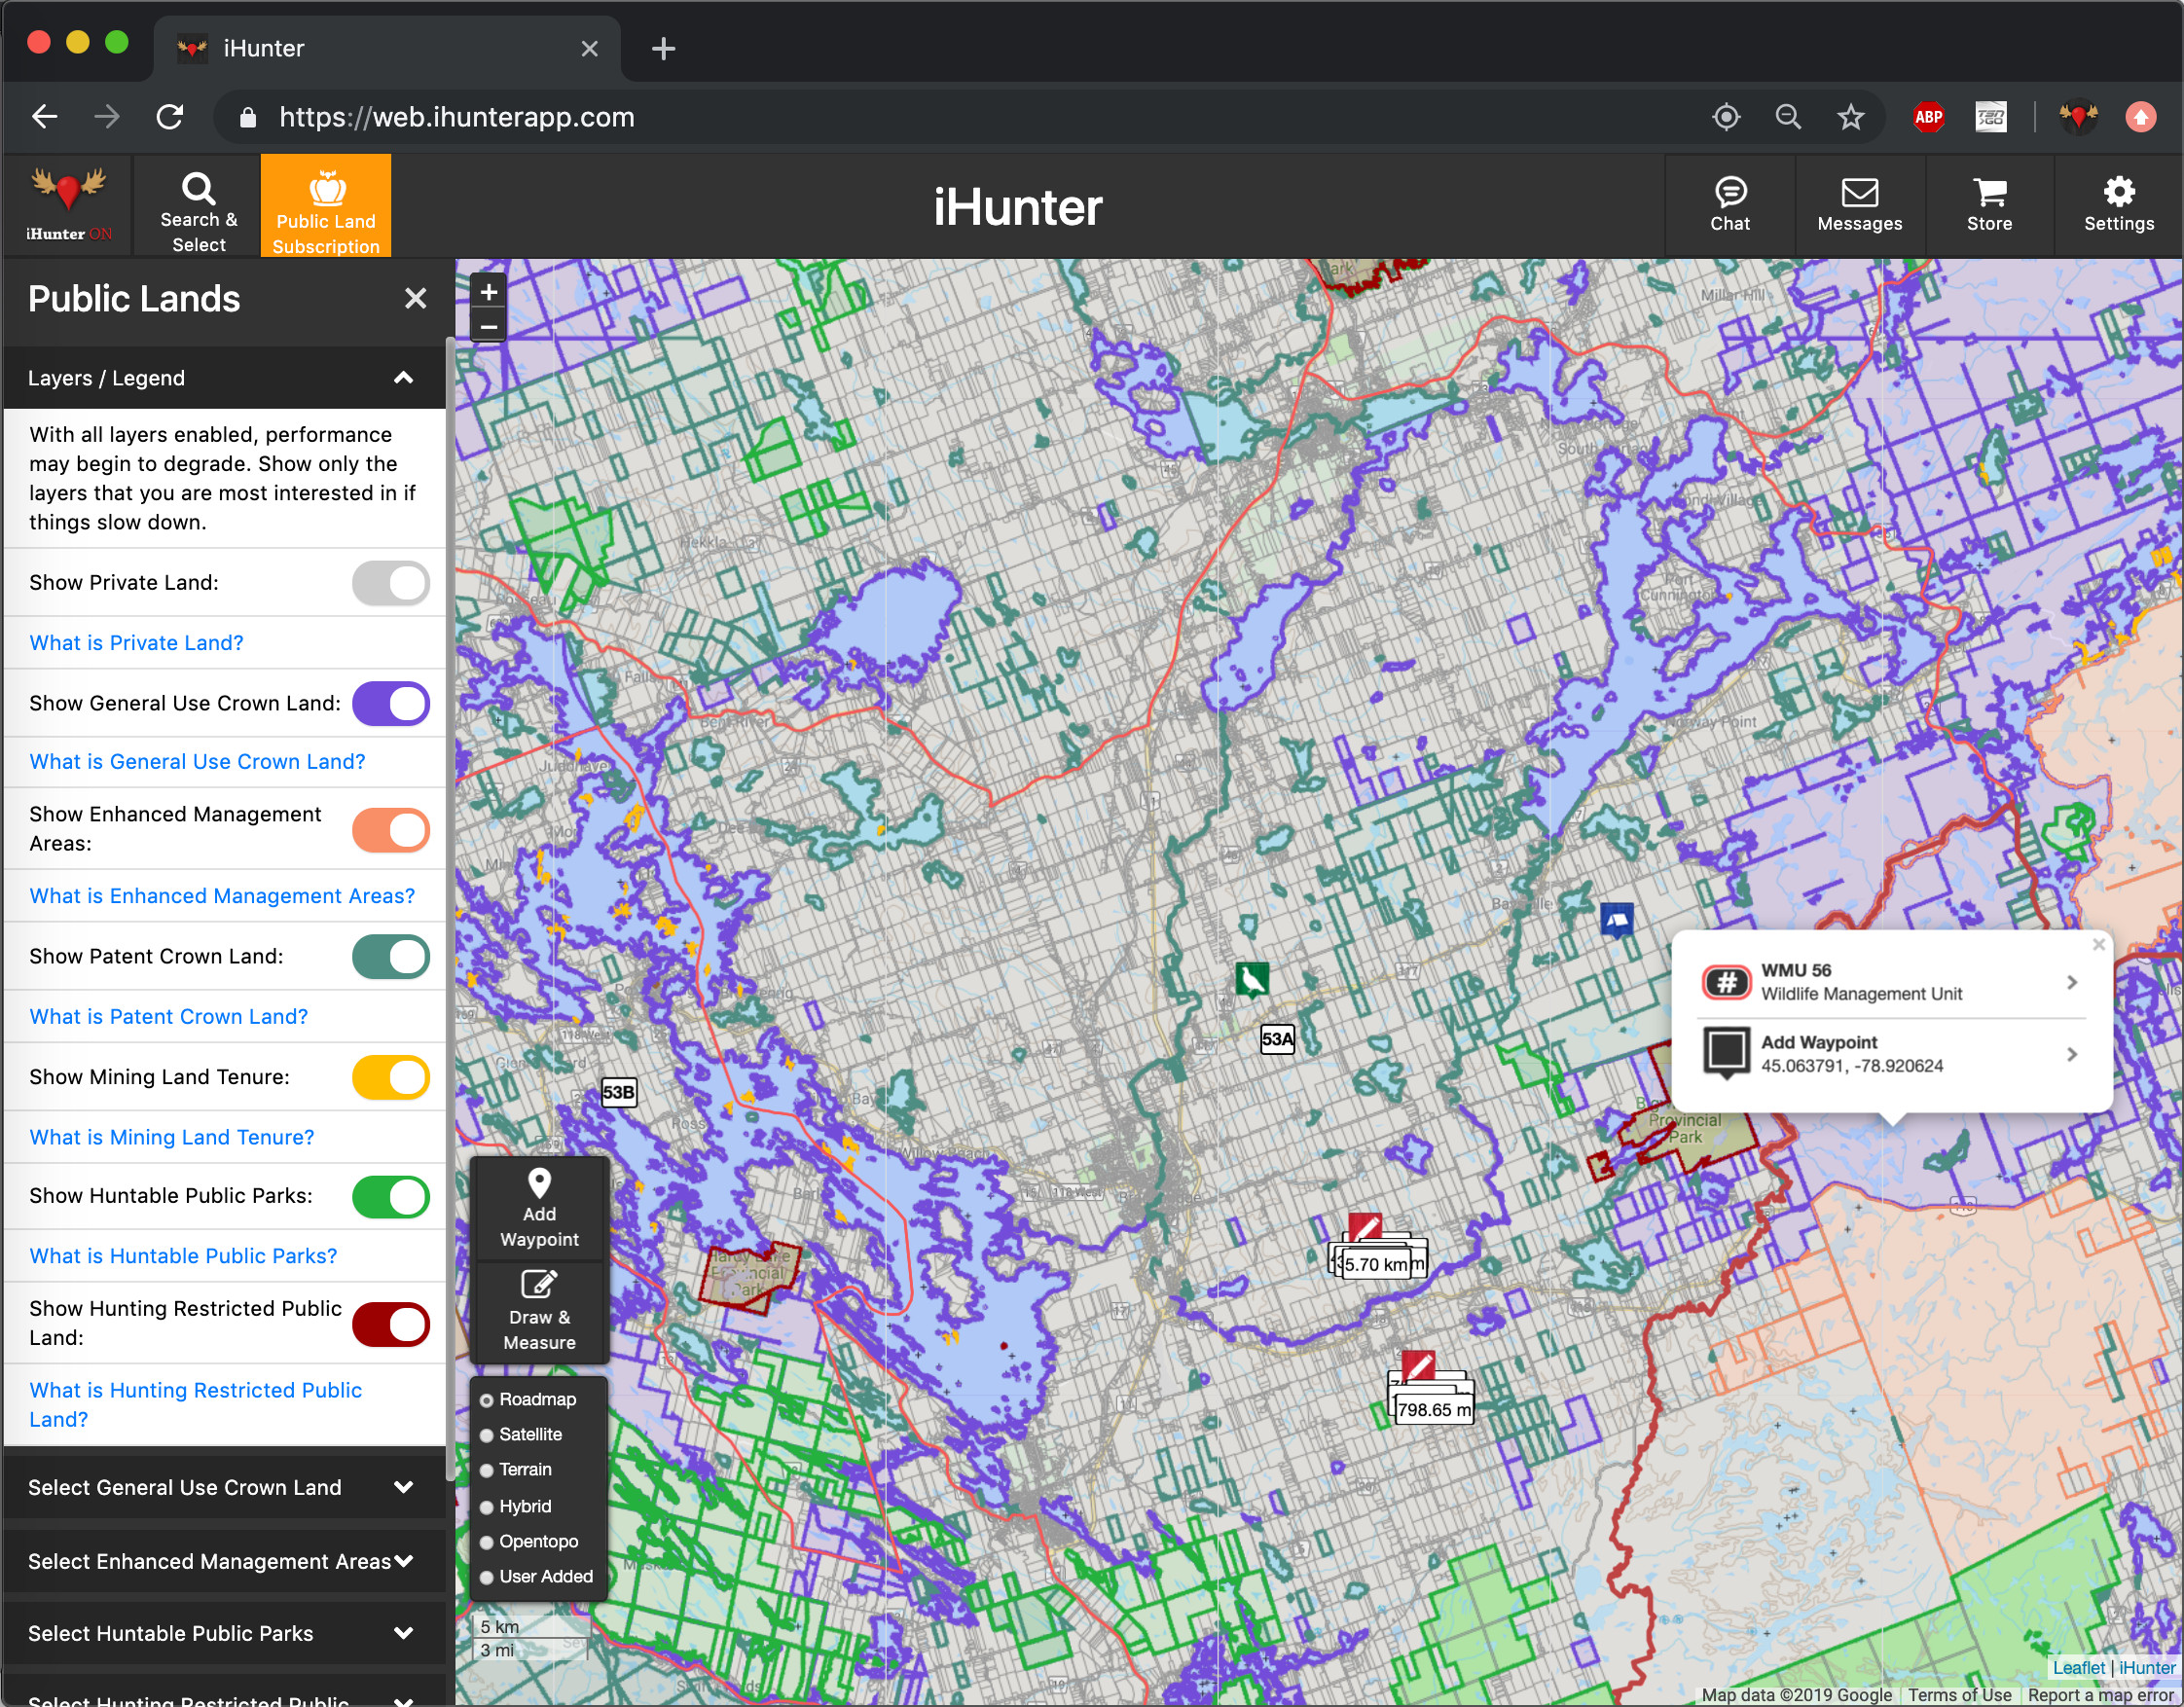This screenshot has height=1707, width=2184.
Task: Click the red measurement marker near 798.65 m
Action: coord(1418,1365)
